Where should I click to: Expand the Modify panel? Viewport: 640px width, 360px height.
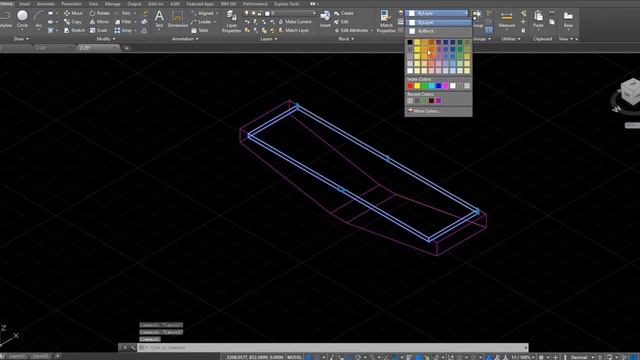coord(106,39)
